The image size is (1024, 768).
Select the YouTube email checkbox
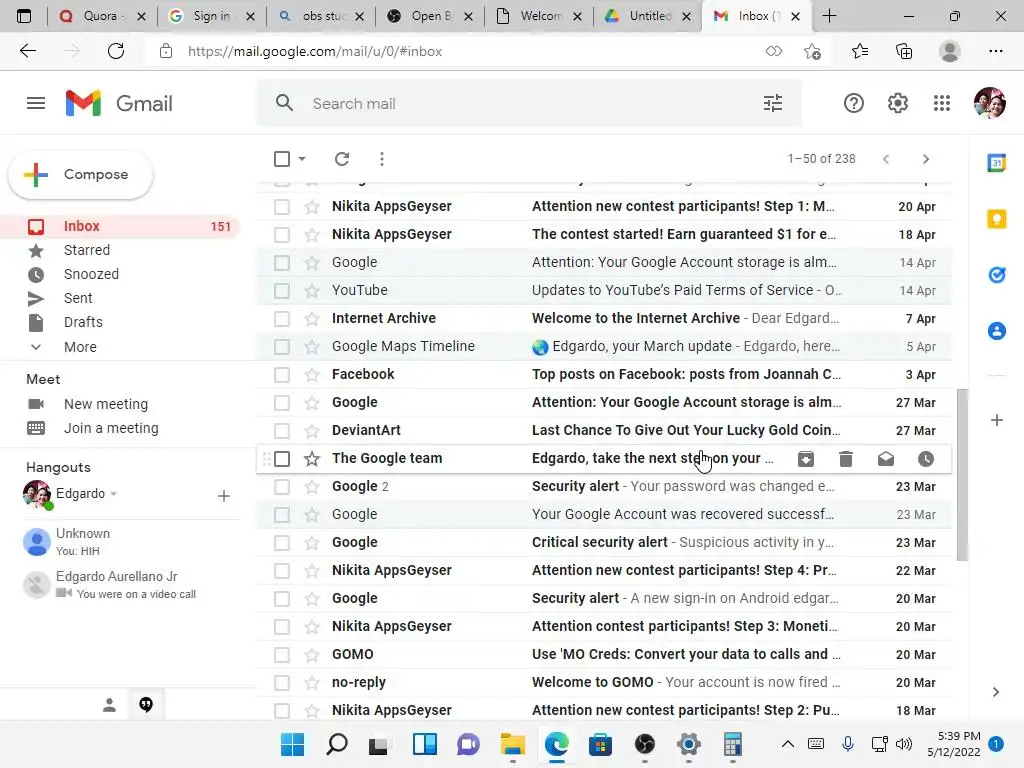tap(282, 291)
